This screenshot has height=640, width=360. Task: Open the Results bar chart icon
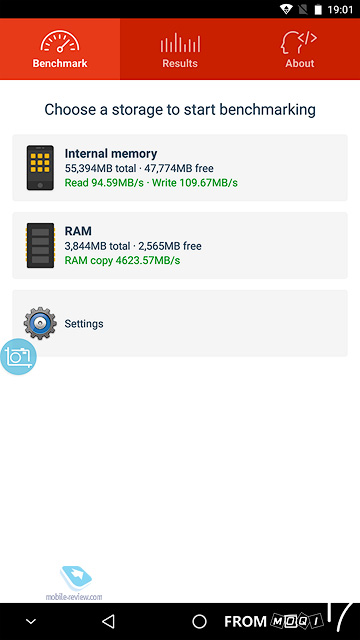(x=180, y=42)
